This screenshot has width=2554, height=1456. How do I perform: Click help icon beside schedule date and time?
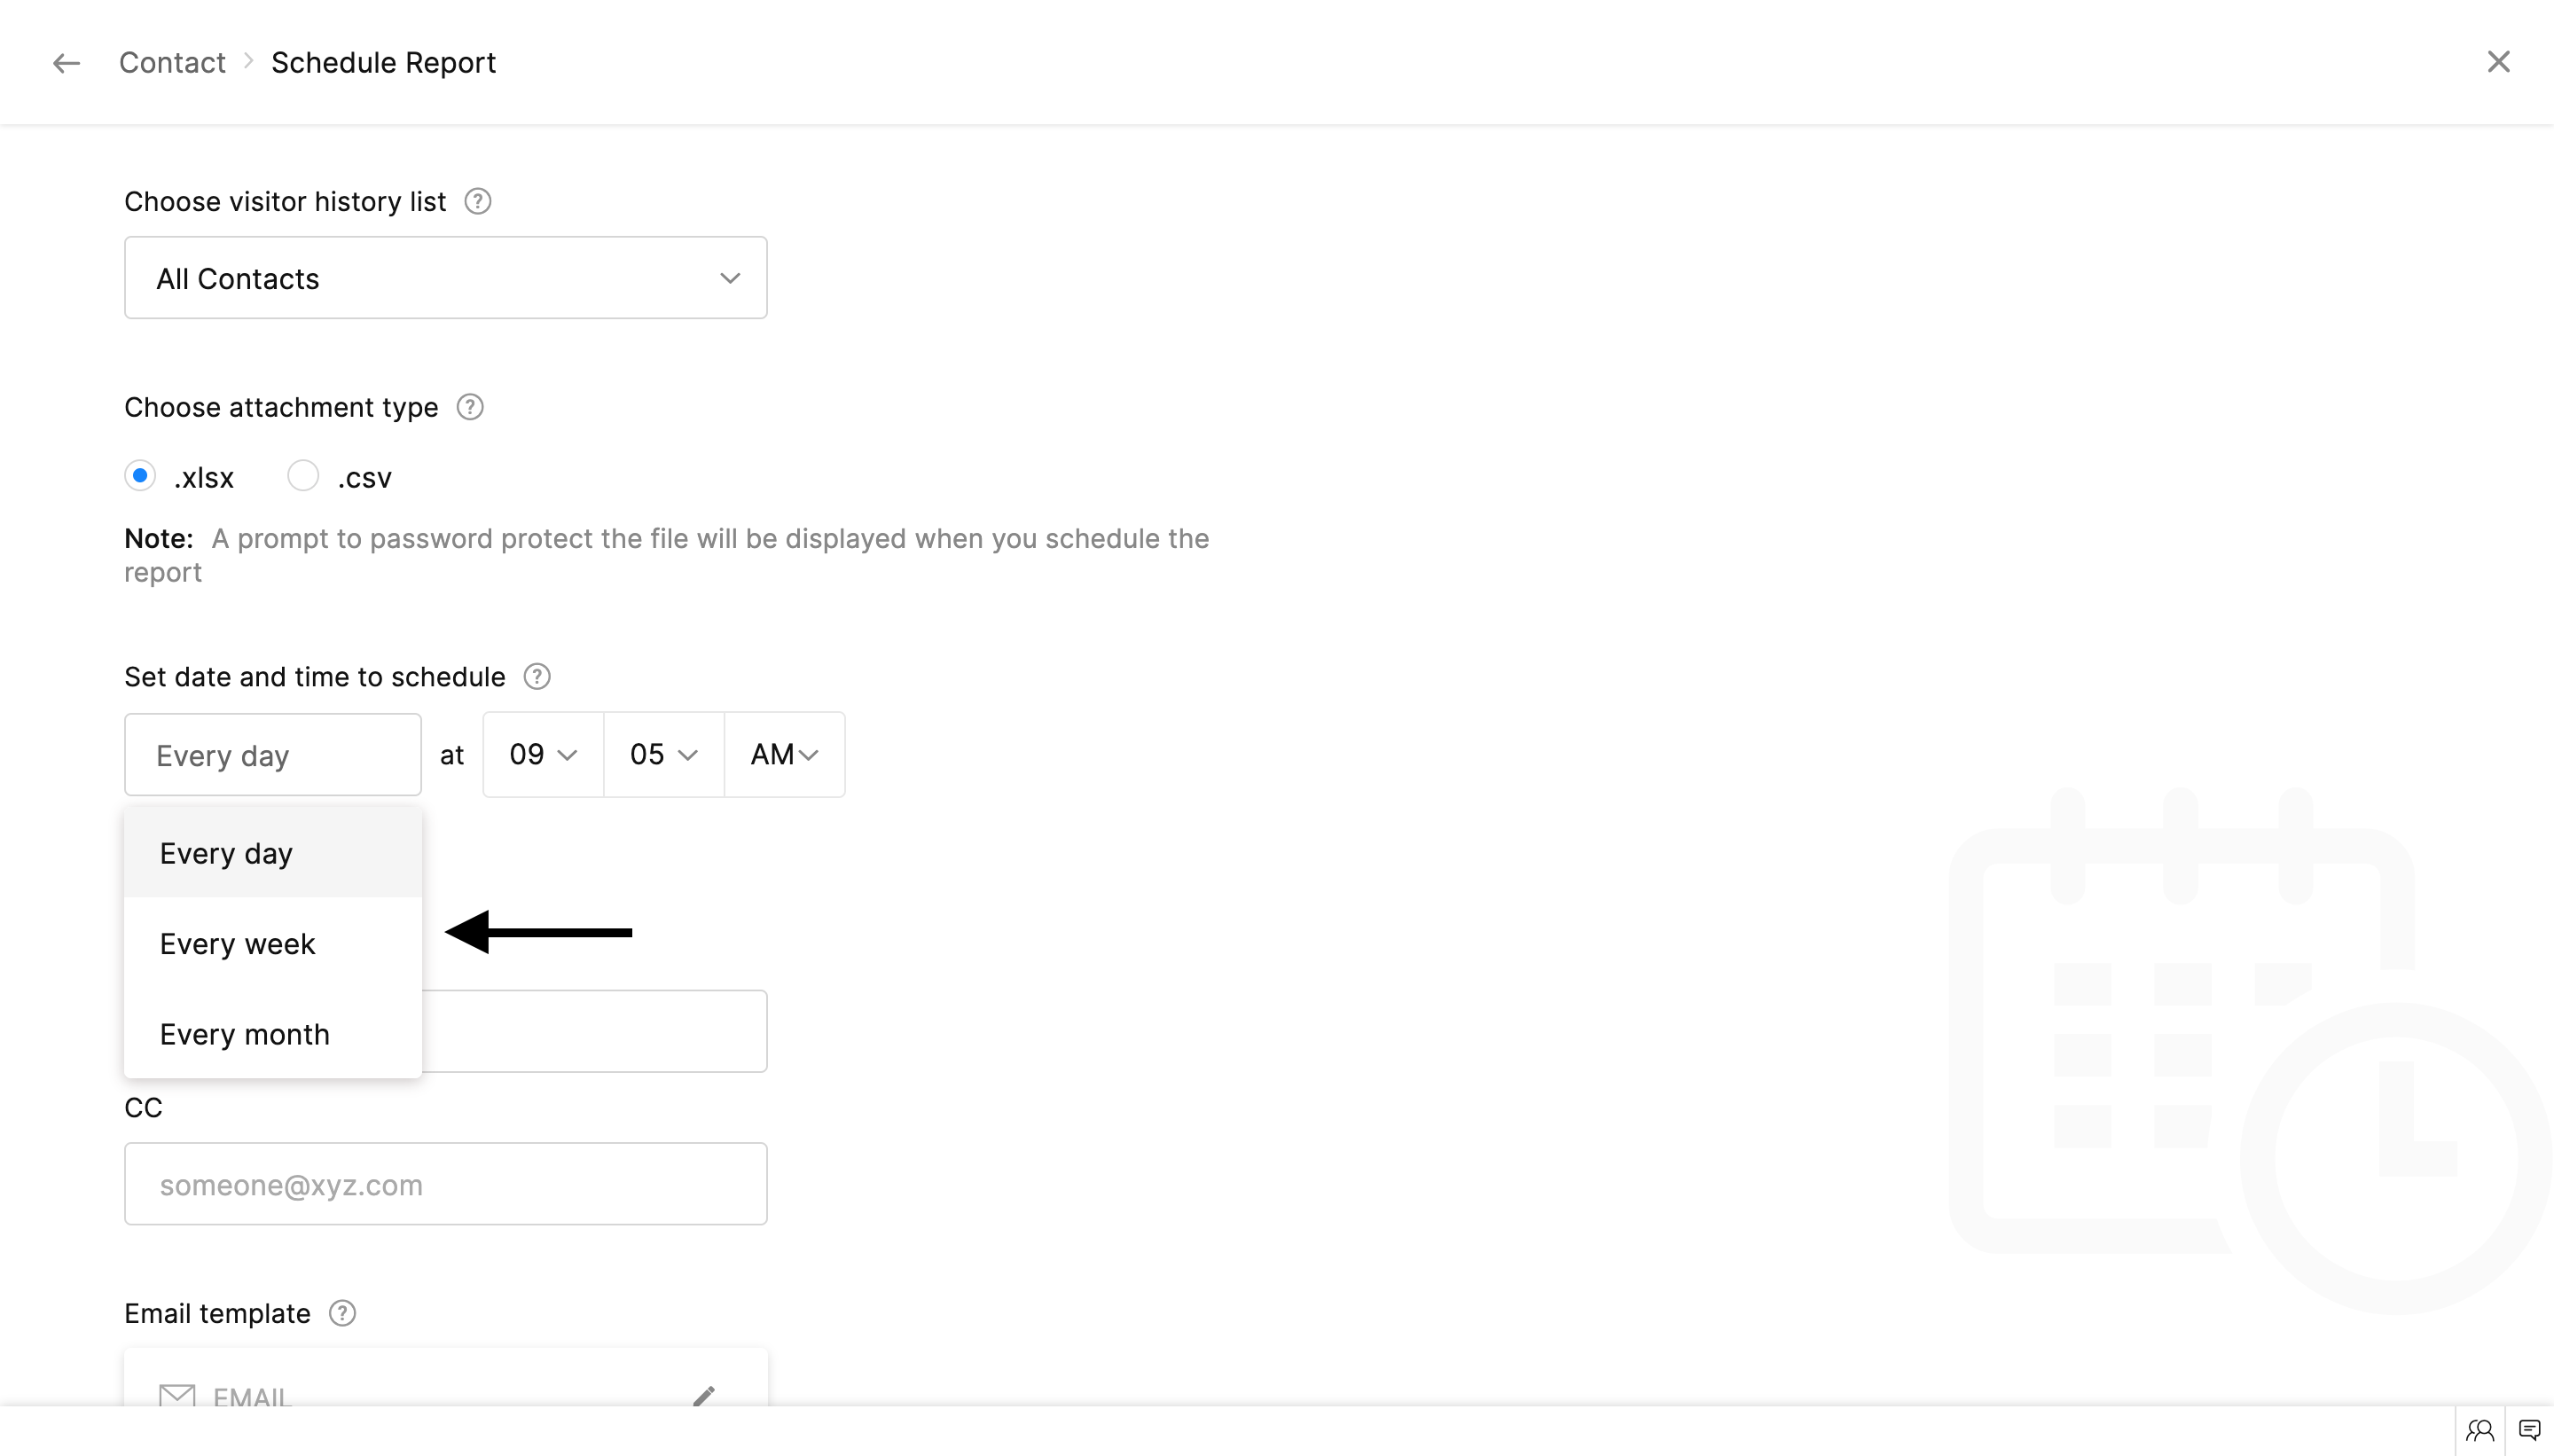(537, 677)
